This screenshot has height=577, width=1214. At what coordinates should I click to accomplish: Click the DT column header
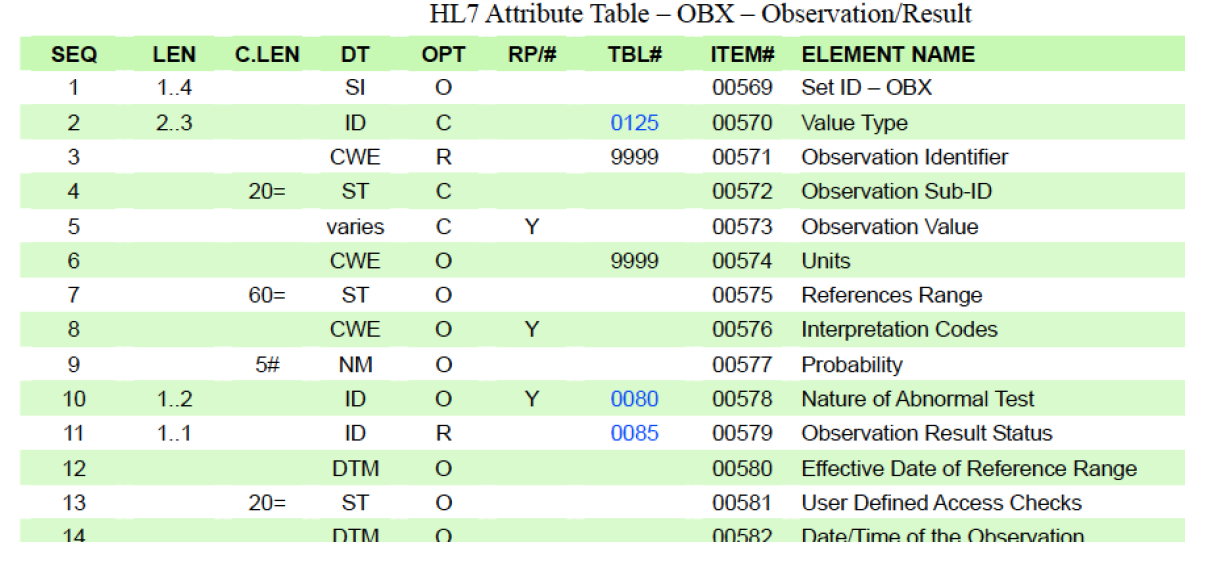pos(355,55)
